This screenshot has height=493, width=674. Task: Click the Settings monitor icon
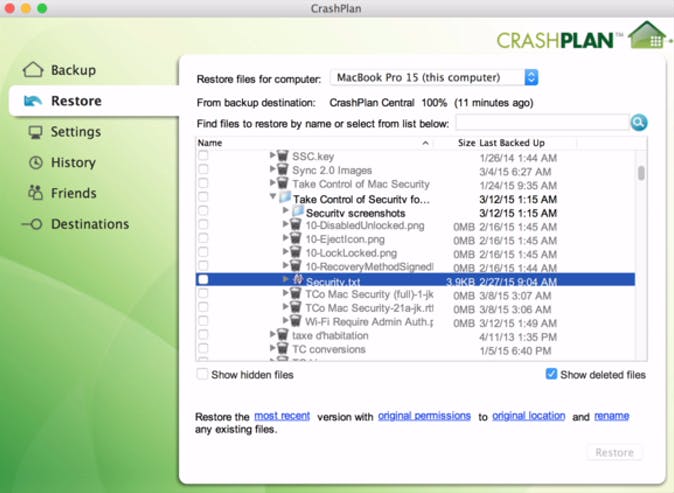(35, 132)
